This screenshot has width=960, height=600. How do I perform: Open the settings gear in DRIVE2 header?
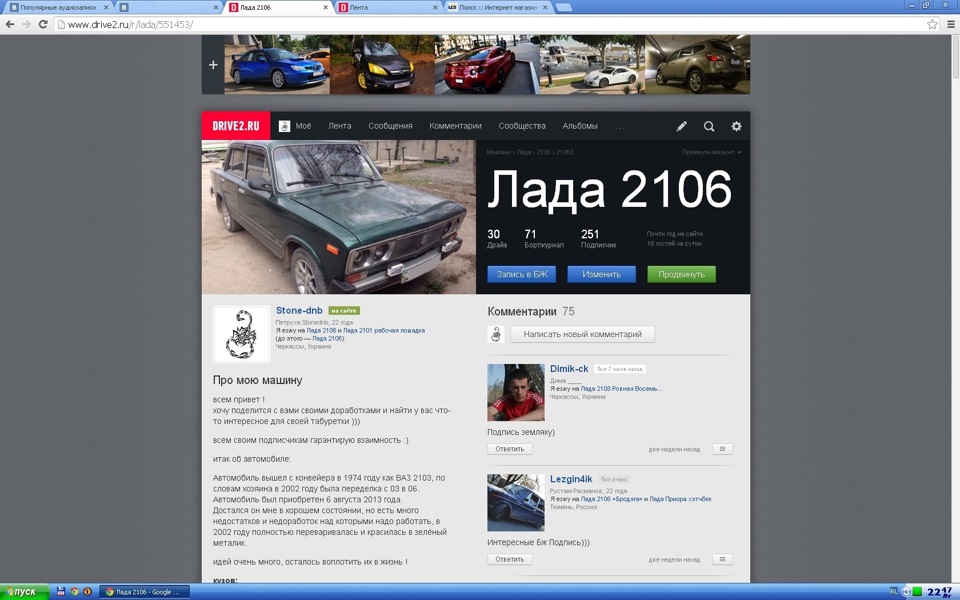736,126
